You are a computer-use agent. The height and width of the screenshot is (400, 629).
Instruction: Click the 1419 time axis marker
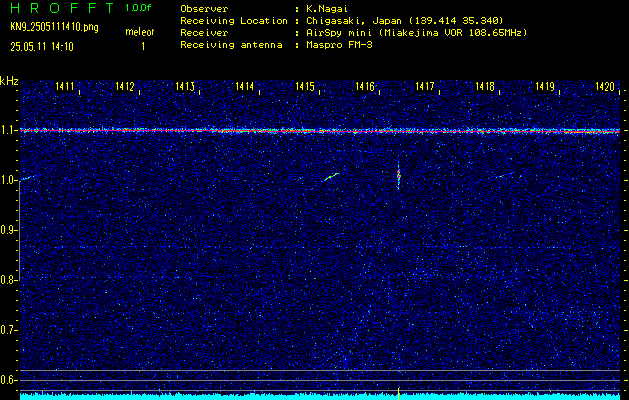pos(545,86)
